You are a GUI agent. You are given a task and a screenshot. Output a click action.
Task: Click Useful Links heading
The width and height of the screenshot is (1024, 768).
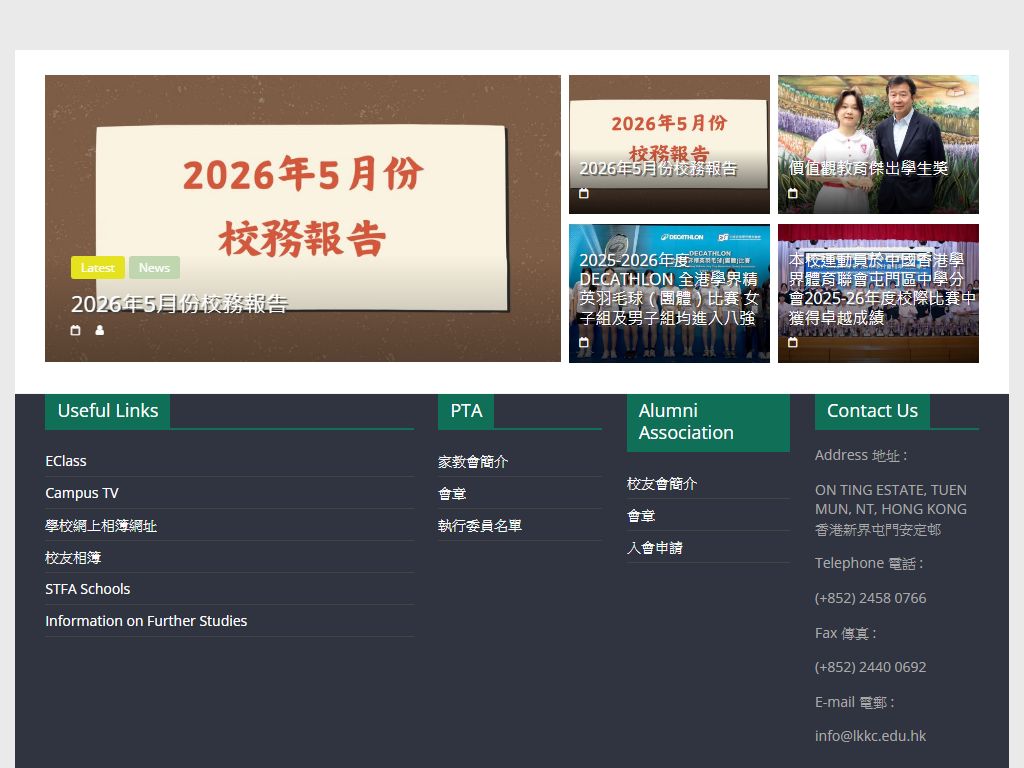click(108, 411)
